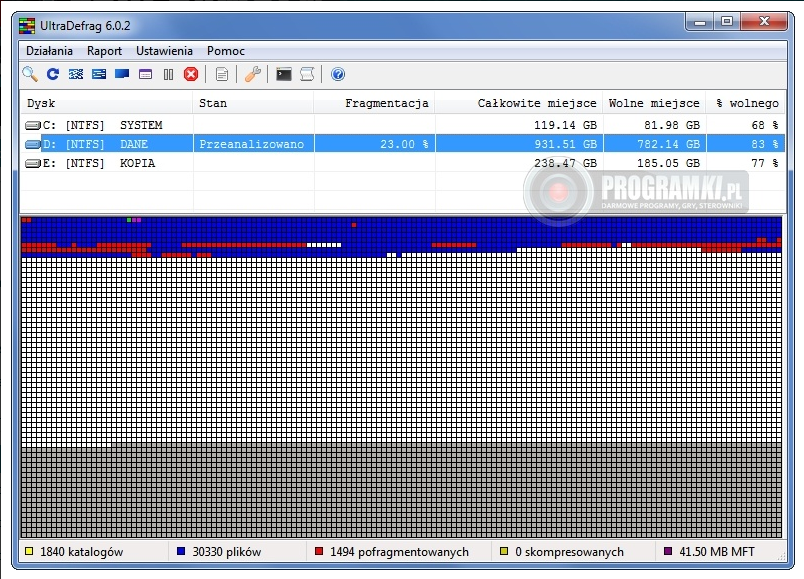The image size is (804, 579).
Task: Click the blue plików legend swatch
Action: (180, 551)
